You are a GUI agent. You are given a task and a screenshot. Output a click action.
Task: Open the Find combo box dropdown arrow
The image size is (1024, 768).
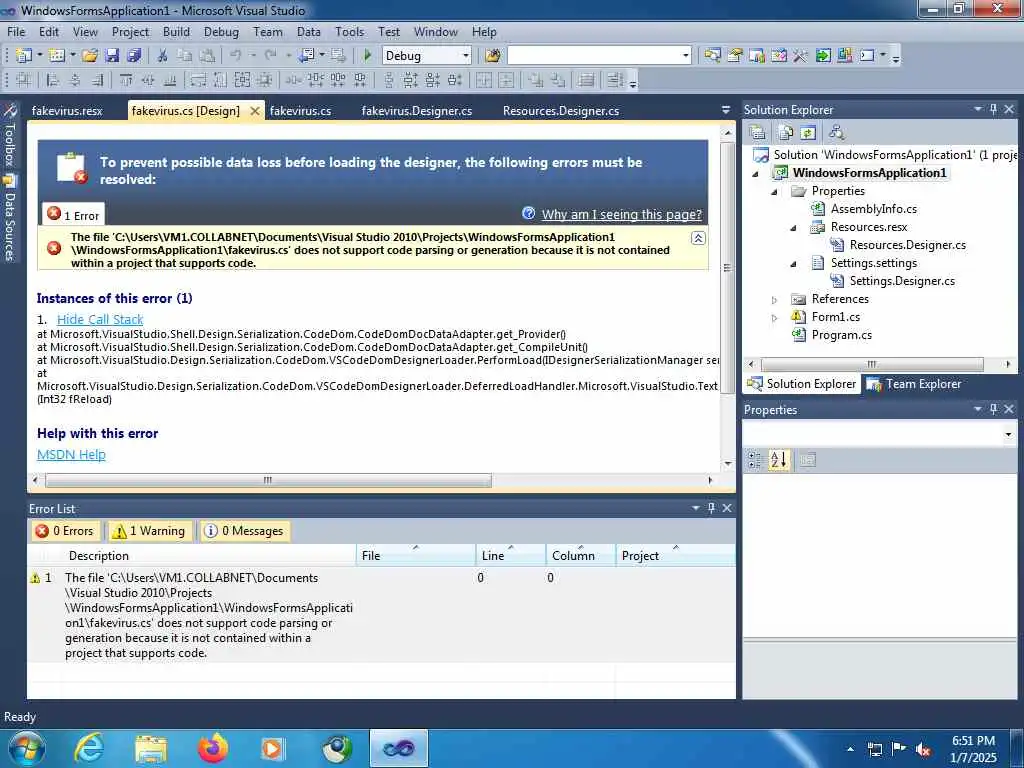click(686, 56)
